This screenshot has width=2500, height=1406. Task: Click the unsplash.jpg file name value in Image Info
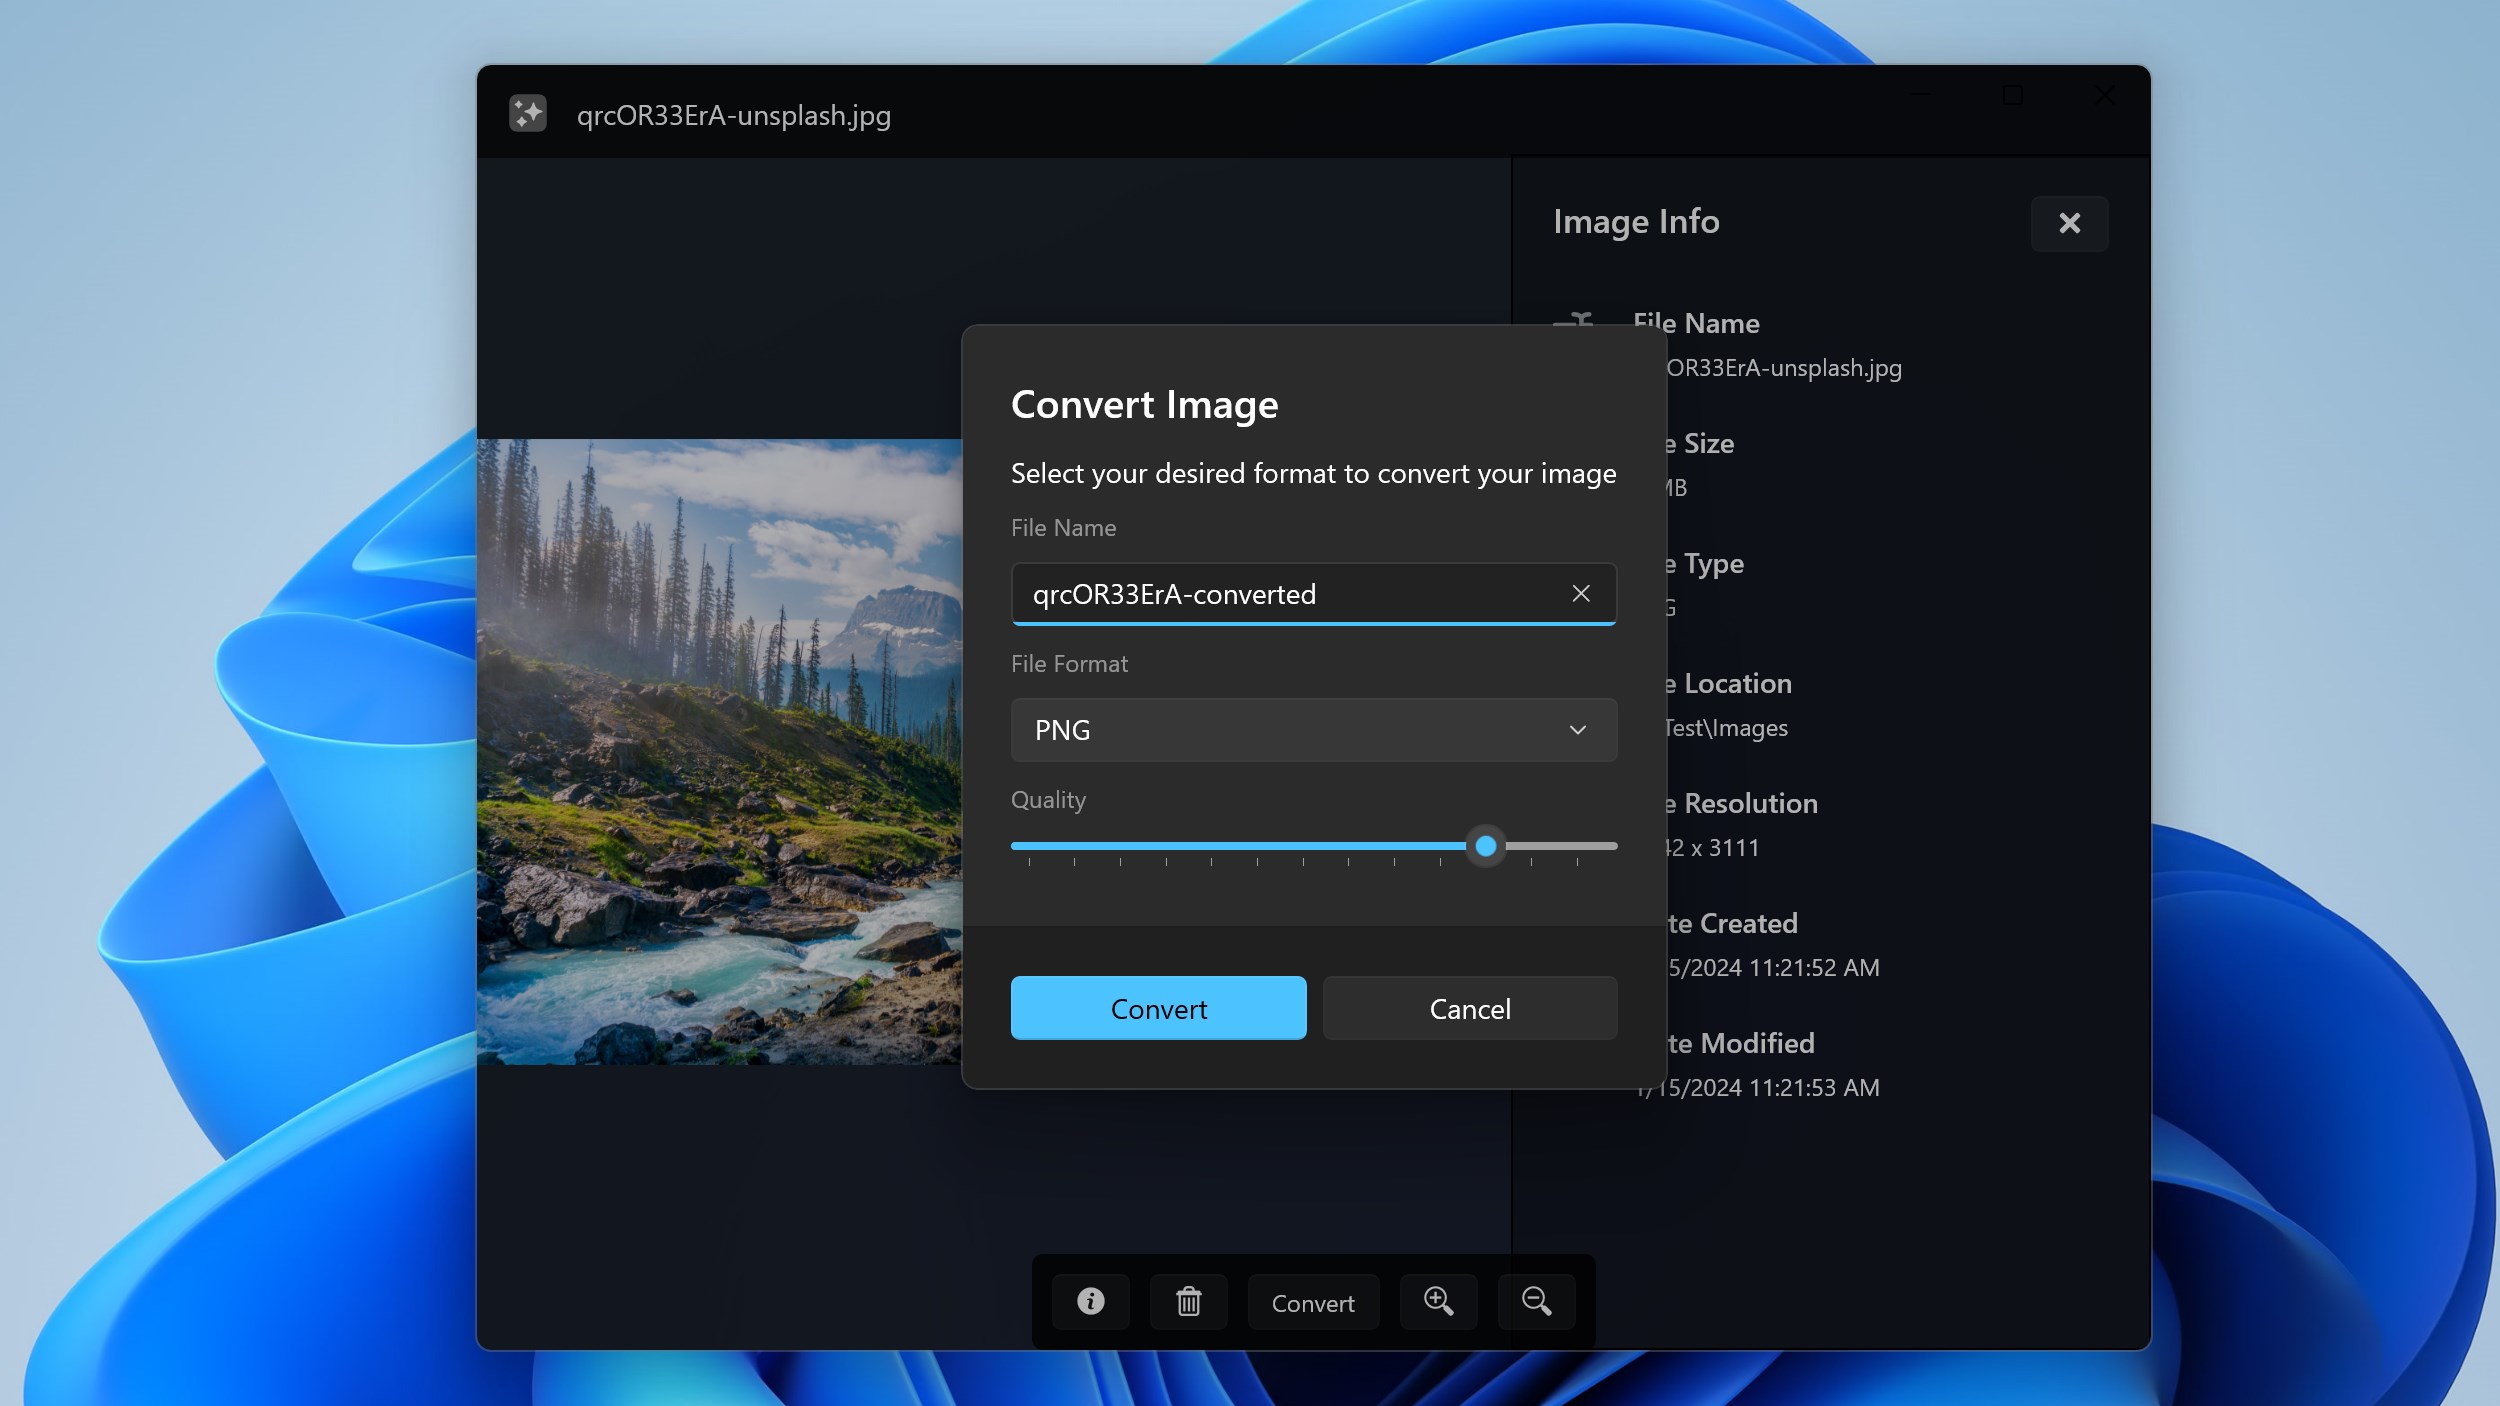coord(1784,368)
